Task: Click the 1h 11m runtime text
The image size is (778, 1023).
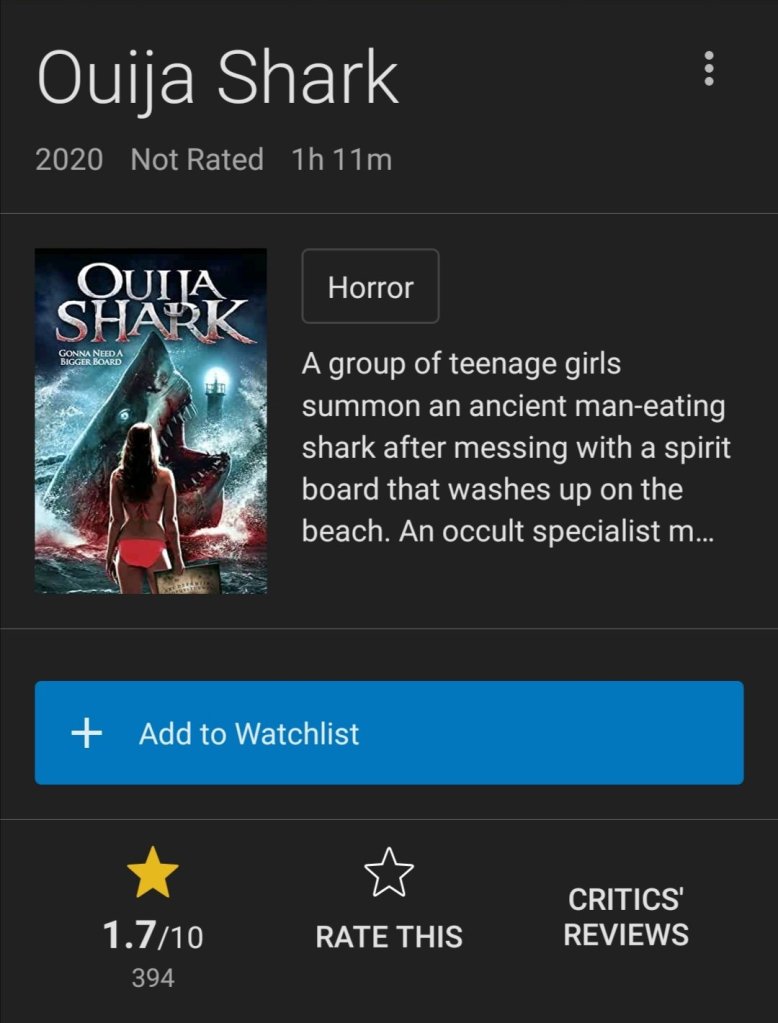Action: tap(342, 160)
